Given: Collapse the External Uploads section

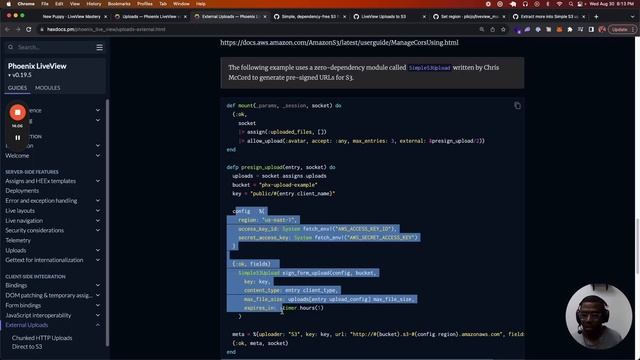Looking at the screenshot, I should tap(98, 325).
